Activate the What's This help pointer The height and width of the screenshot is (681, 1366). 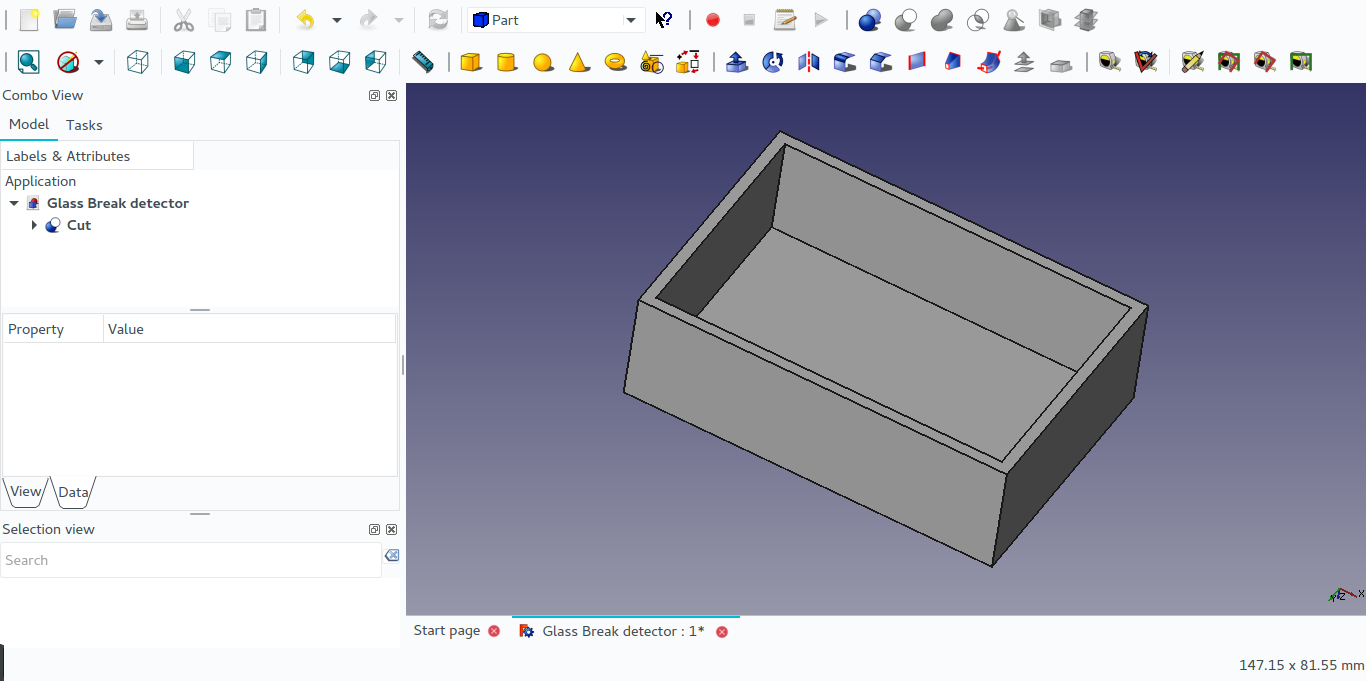point(664,20)
